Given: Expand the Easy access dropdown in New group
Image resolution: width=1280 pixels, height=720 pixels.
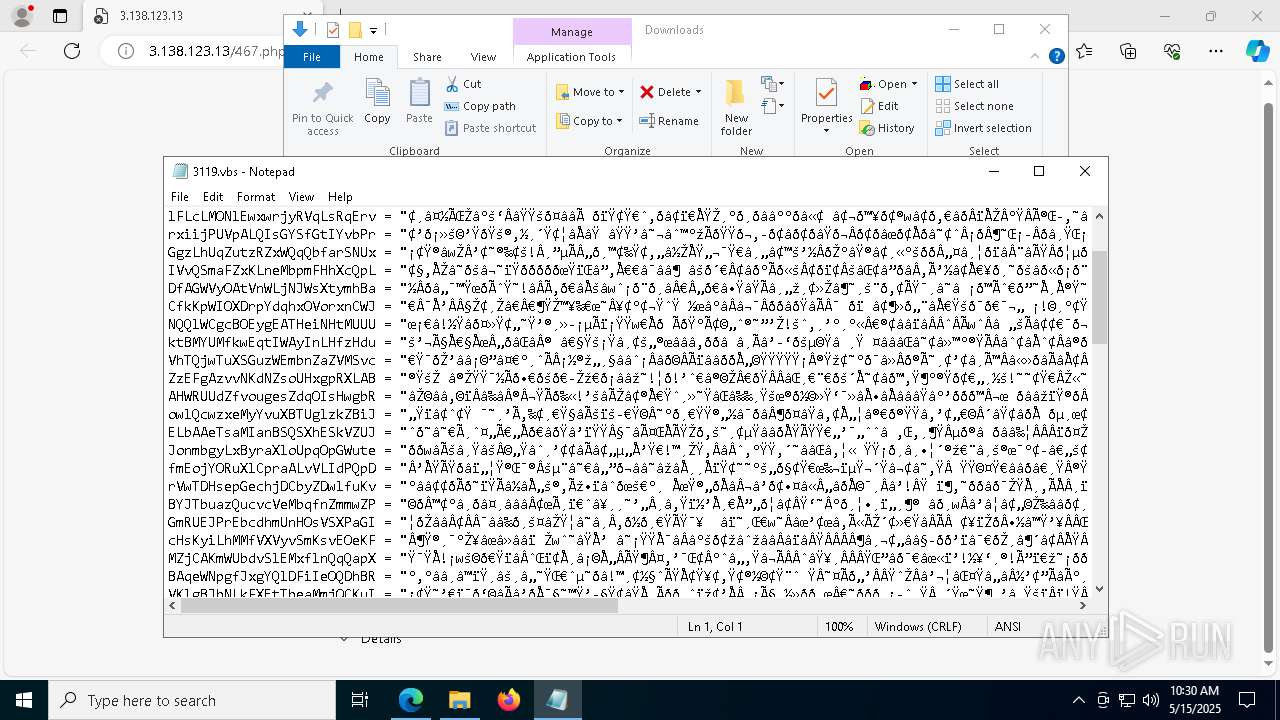Looking at the screenshot, I should pos(771,105).
